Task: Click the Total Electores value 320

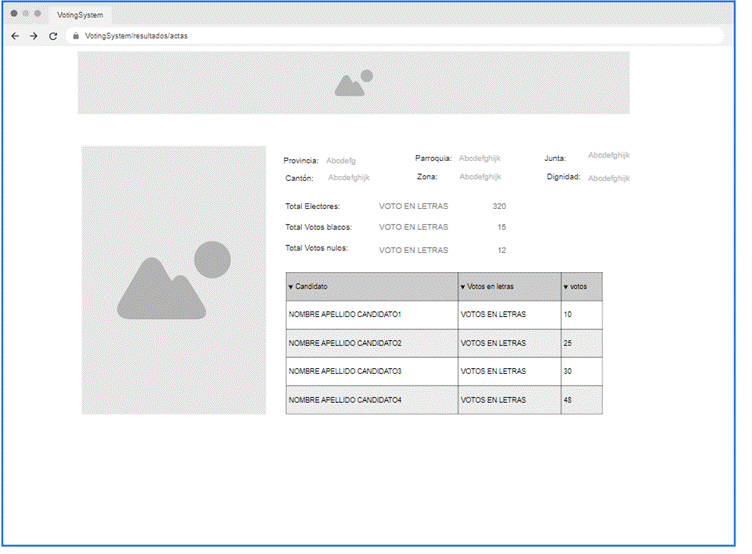Action: [499, 206]
